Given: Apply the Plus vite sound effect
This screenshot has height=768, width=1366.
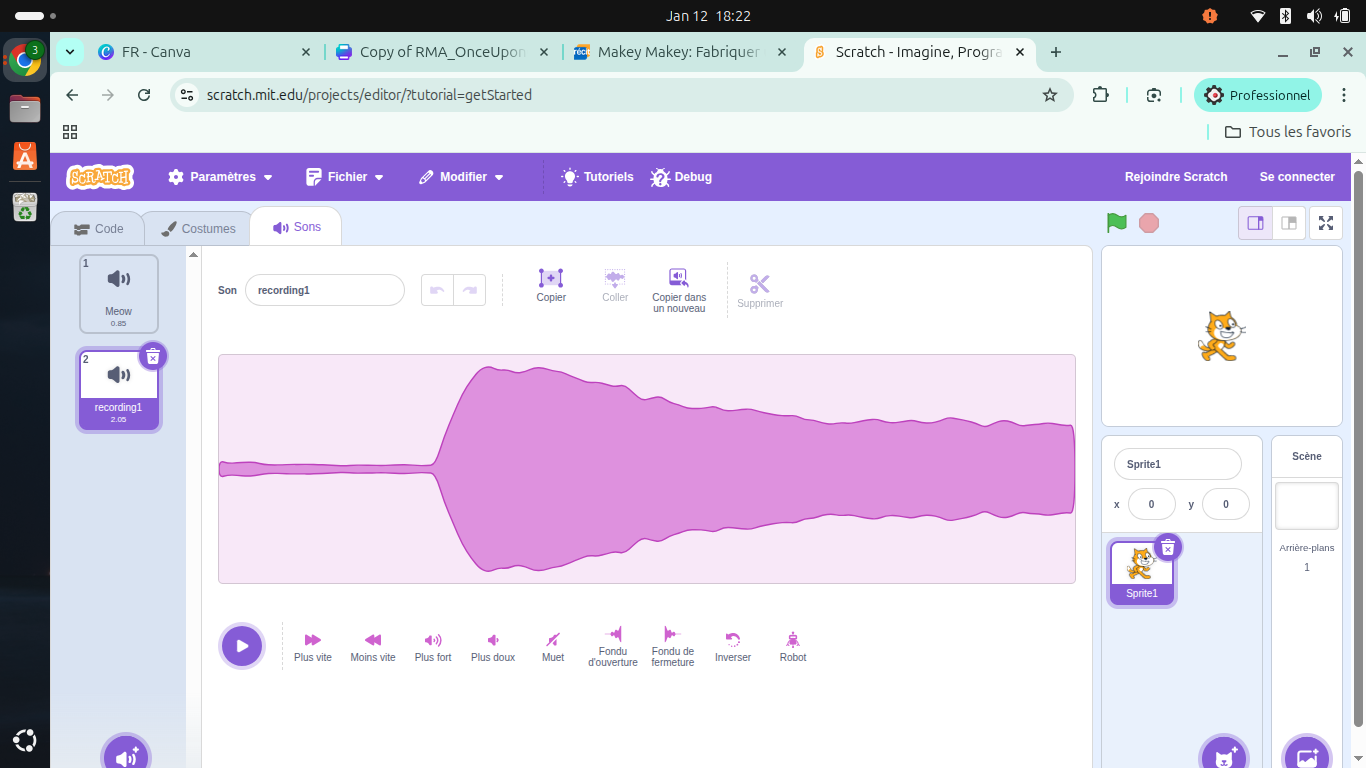Looking at the screenshot, I should 312,645.
